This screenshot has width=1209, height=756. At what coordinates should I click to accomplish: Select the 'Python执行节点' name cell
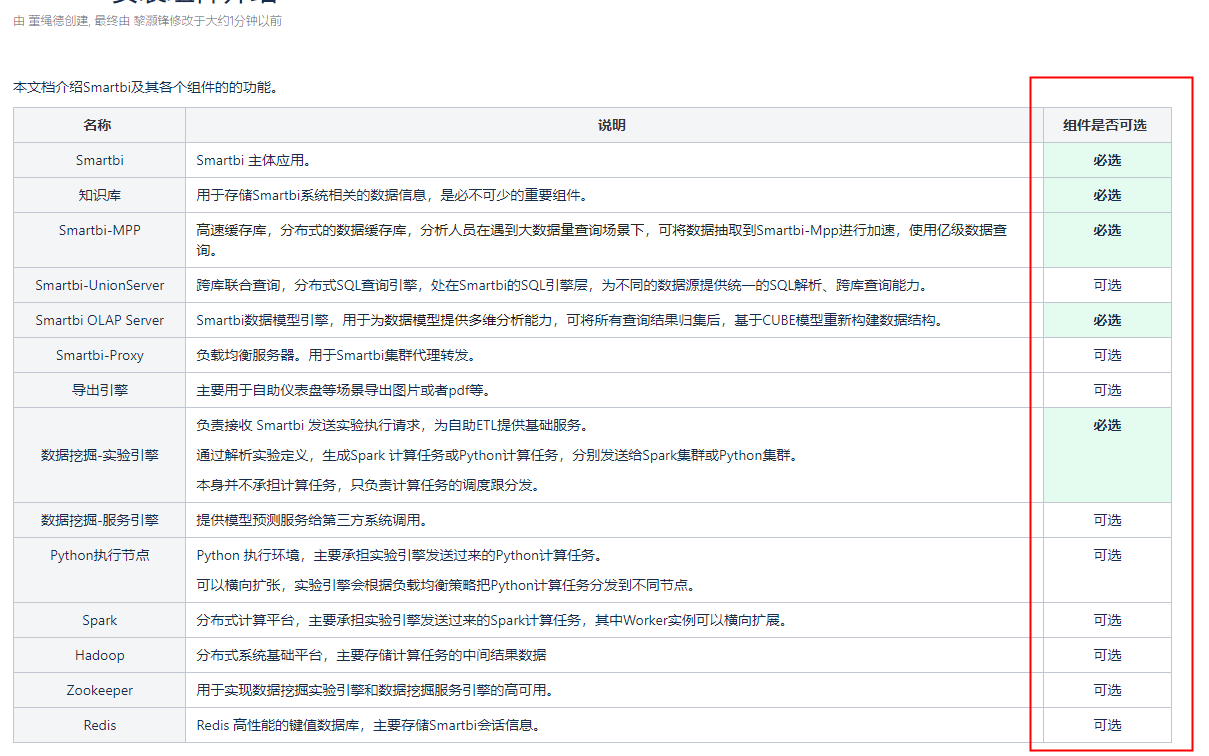pos(99,570)
